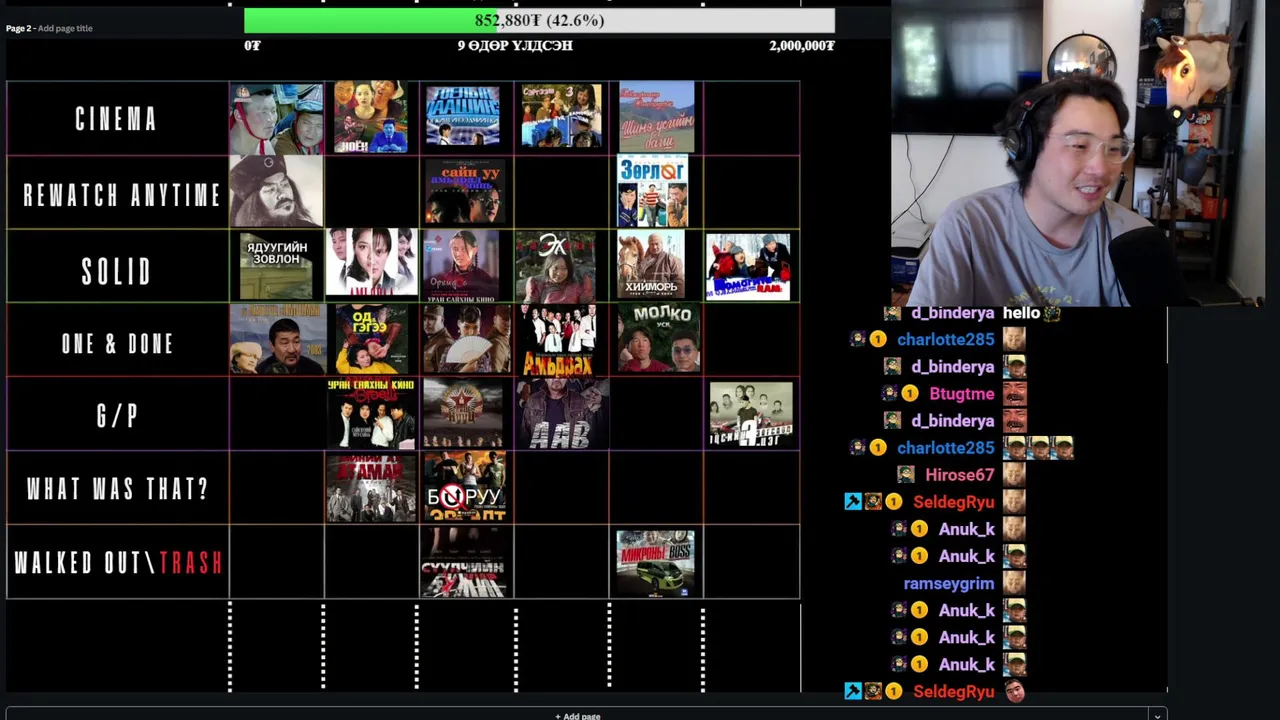1280x720 pixels.
Task: Select the Шинэ үсгийн багш poster
Action: (x=656, y=117)
